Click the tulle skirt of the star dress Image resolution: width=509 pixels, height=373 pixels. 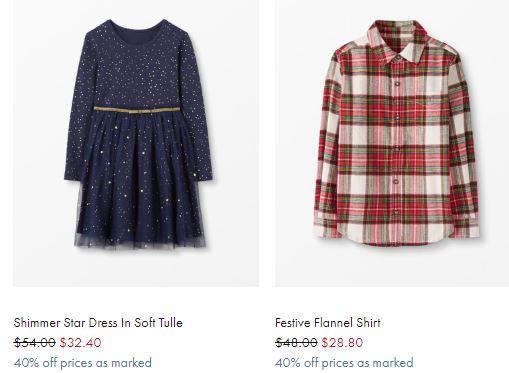pos(139,180)
